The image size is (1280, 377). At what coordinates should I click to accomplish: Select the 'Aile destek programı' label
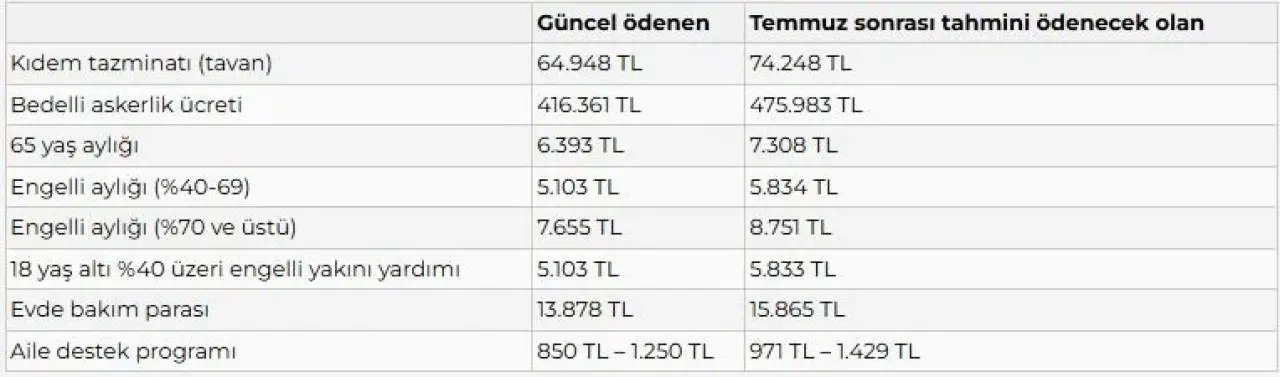pyautogui.click(x=124, y=352)
